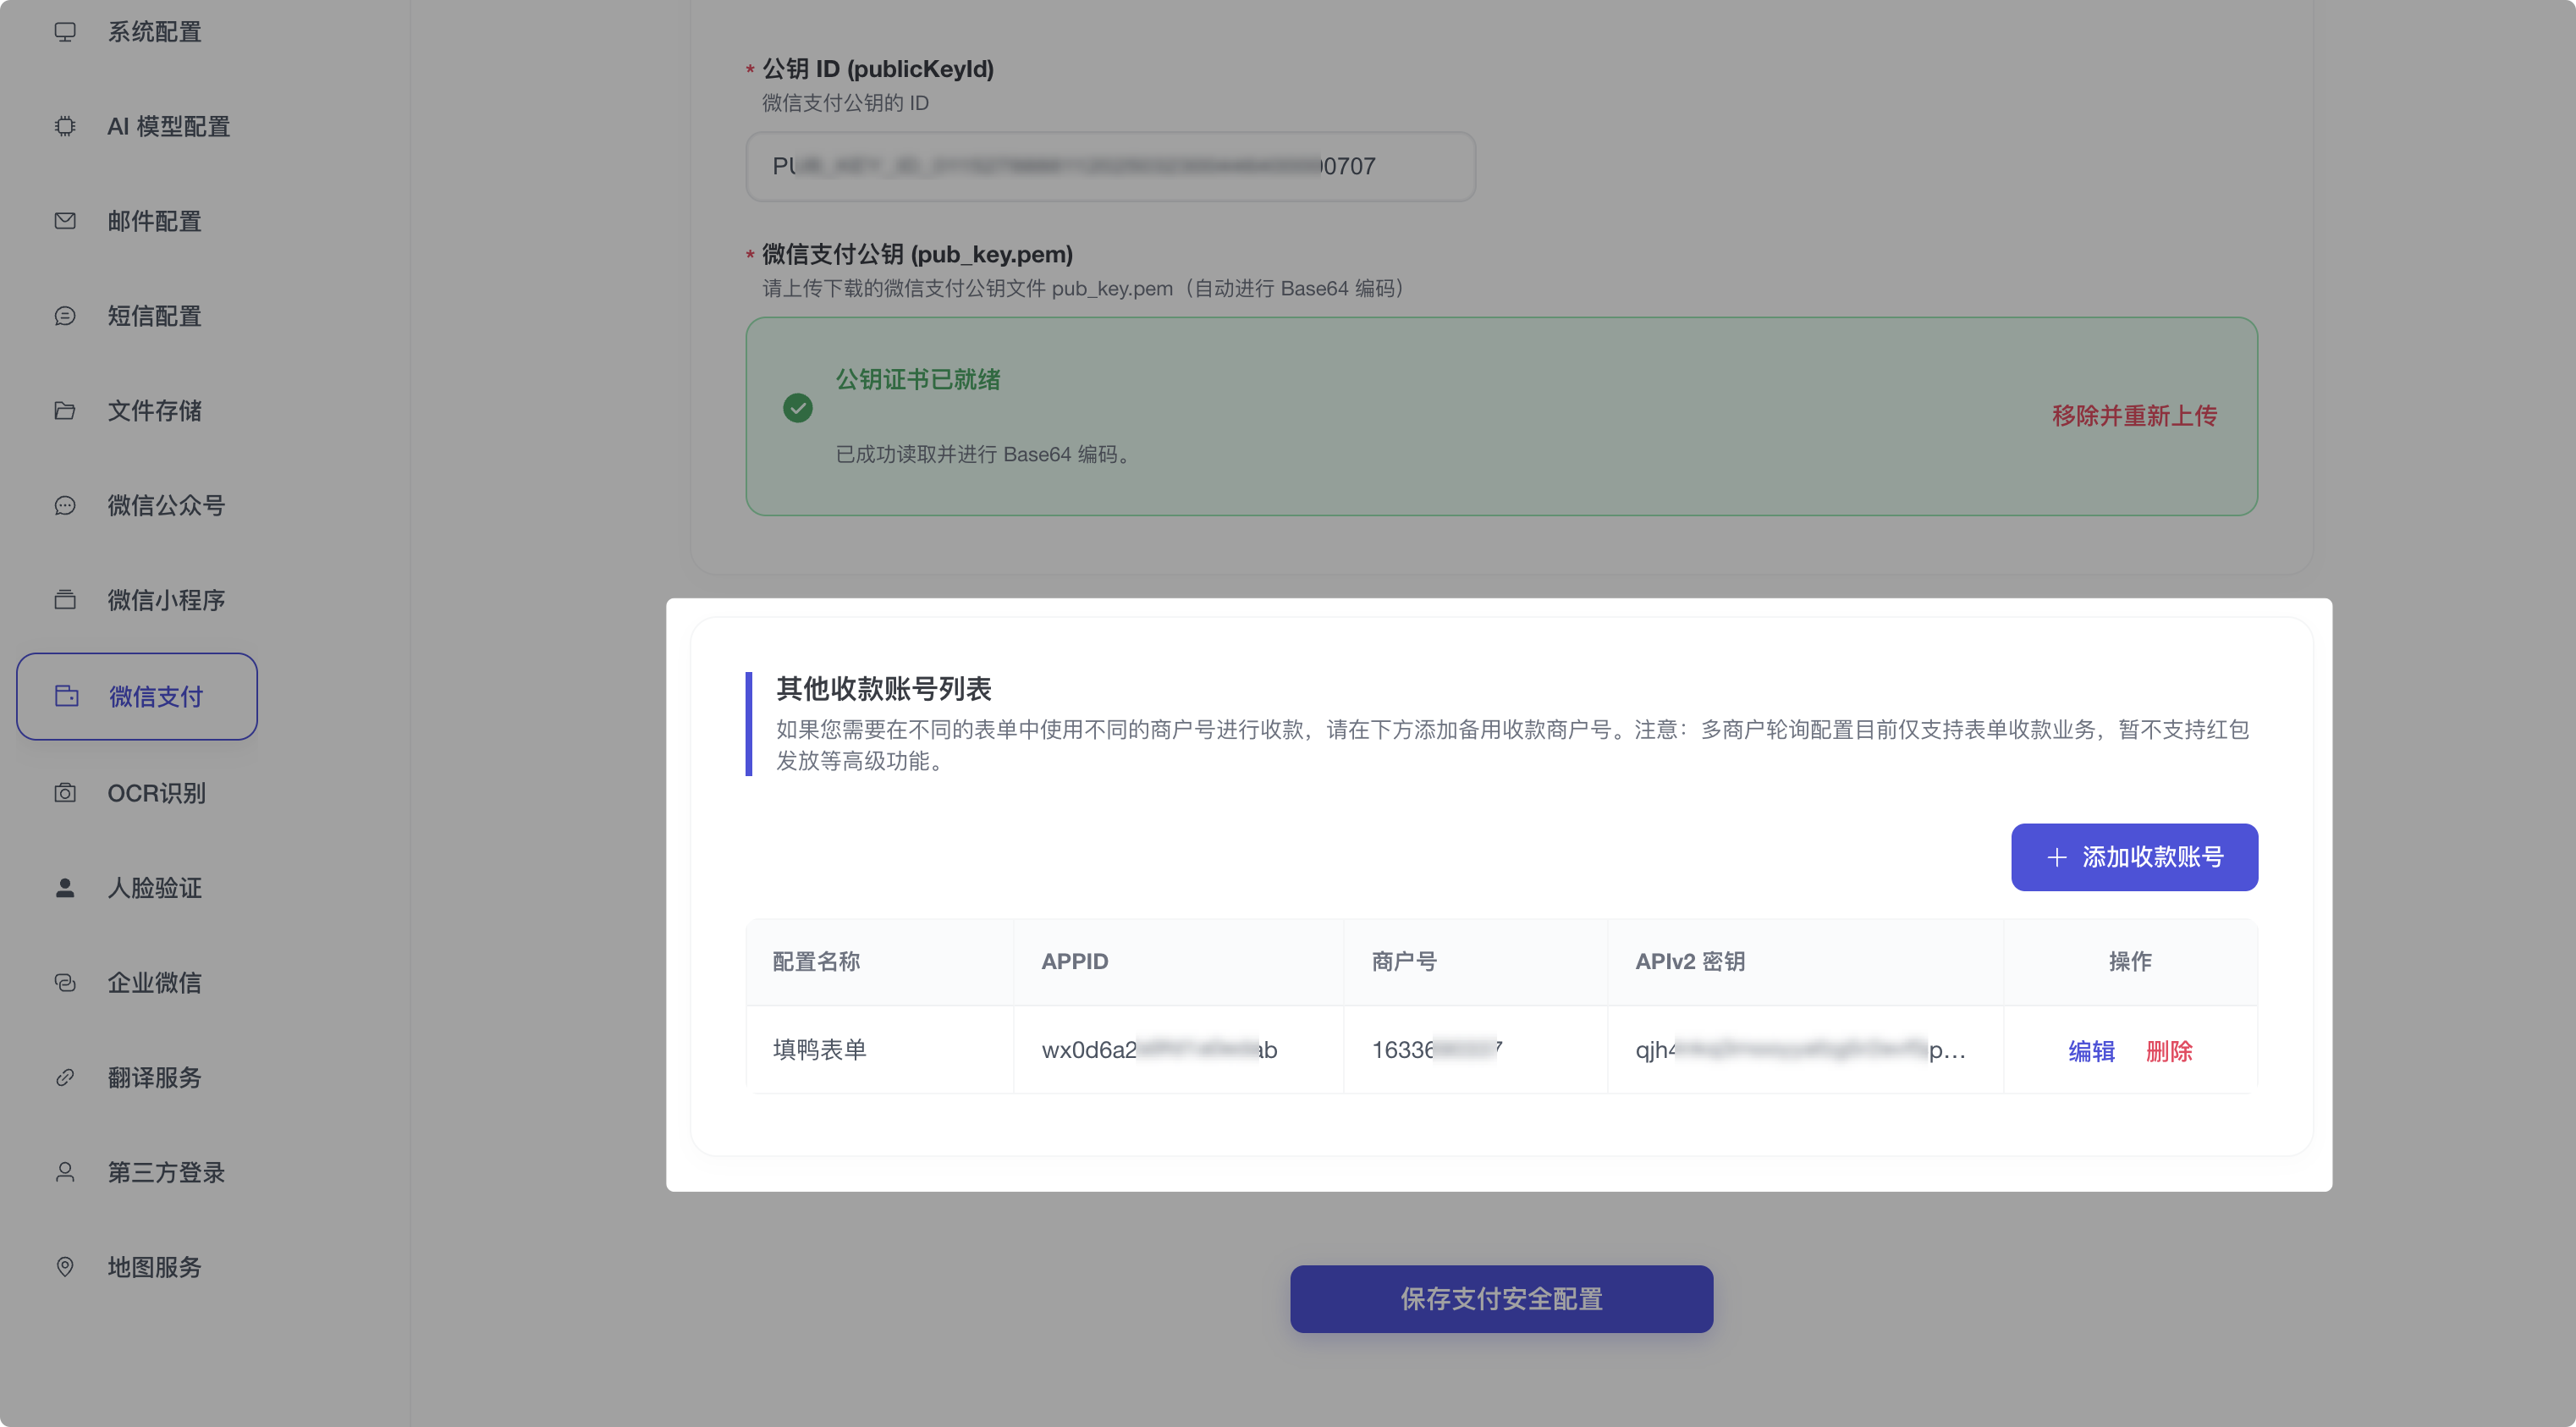Go to 邮件配置 settings
Screen dimensions: 2576x1427
pos(136,221)
